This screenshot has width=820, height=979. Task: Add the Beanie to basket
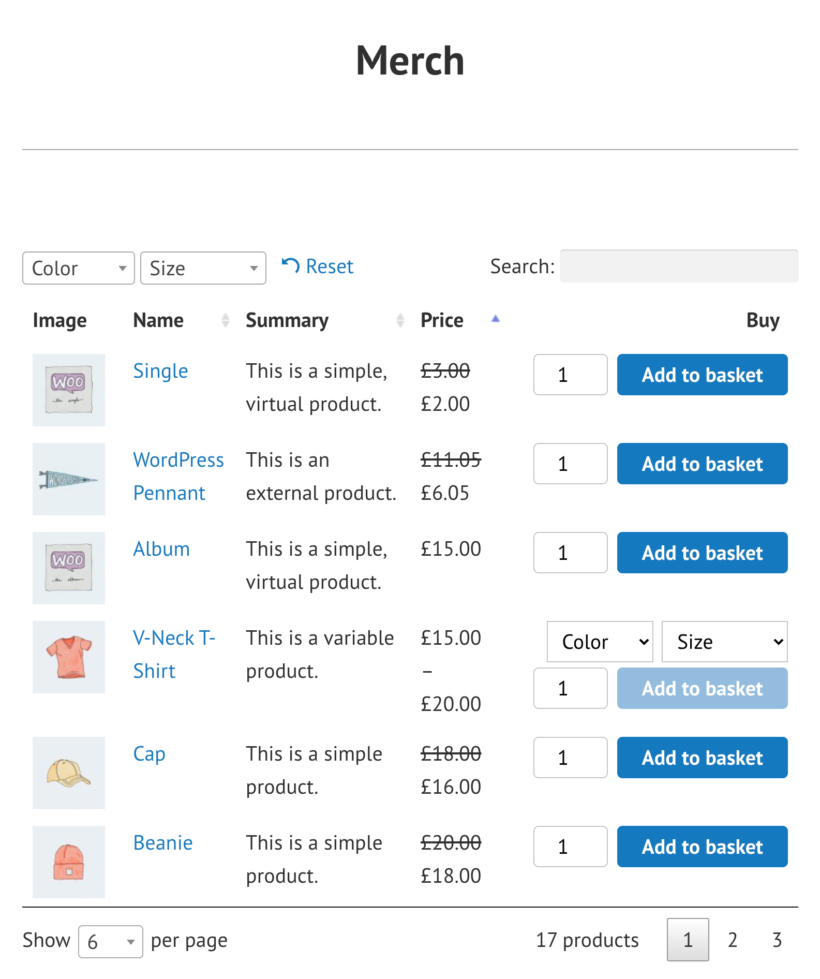pos(702,847)
